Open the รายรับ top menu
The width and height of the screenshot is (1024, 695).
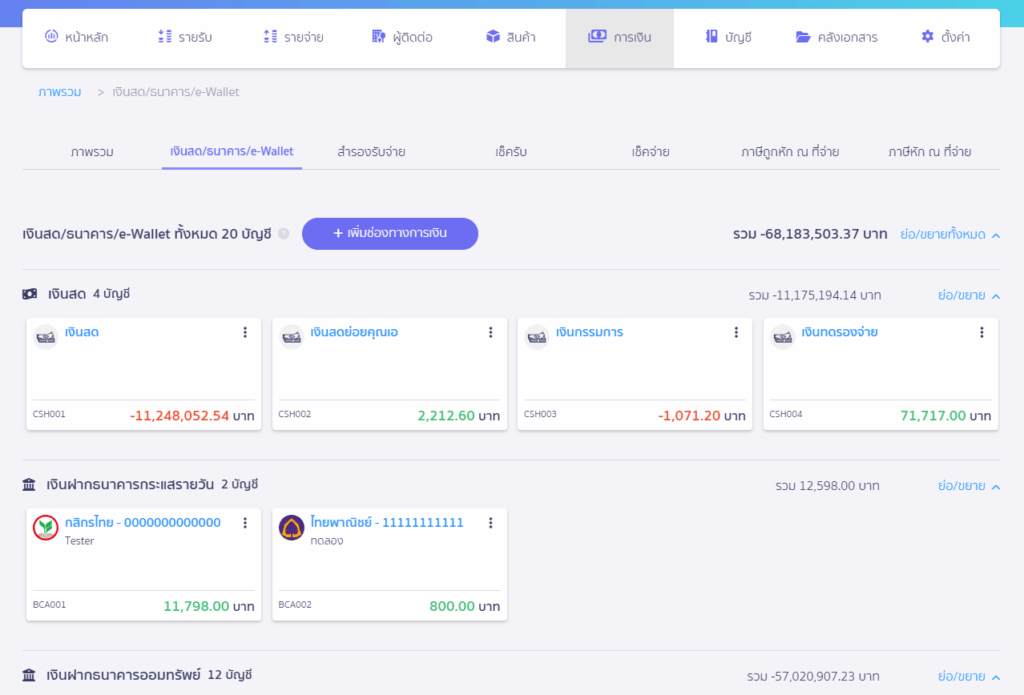click(185, 37)
